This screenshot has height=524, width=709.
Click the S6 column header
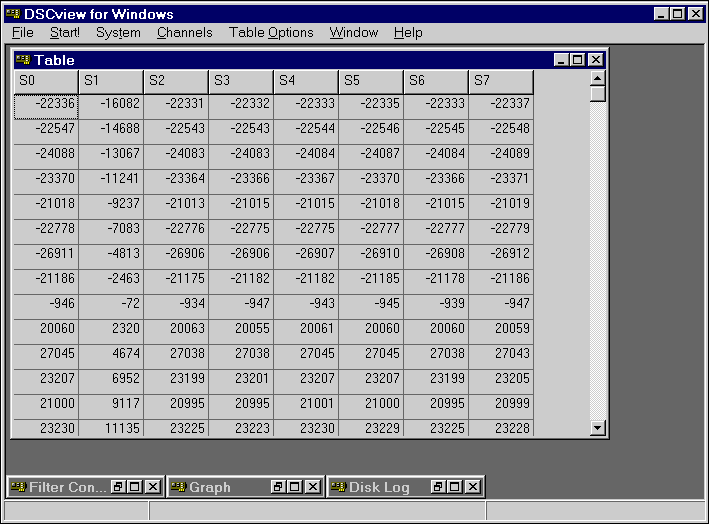436,82
